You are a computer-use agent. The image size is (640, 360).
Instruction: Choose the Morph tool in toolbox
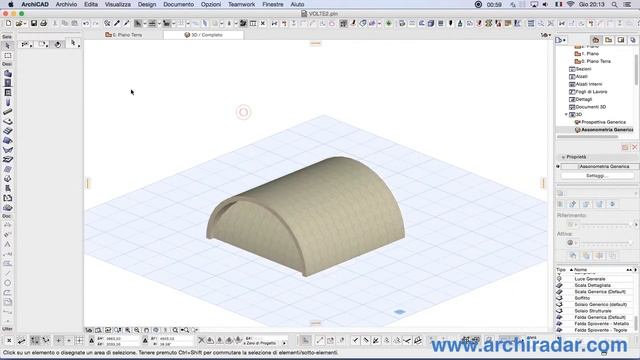[x=7, y=179]
